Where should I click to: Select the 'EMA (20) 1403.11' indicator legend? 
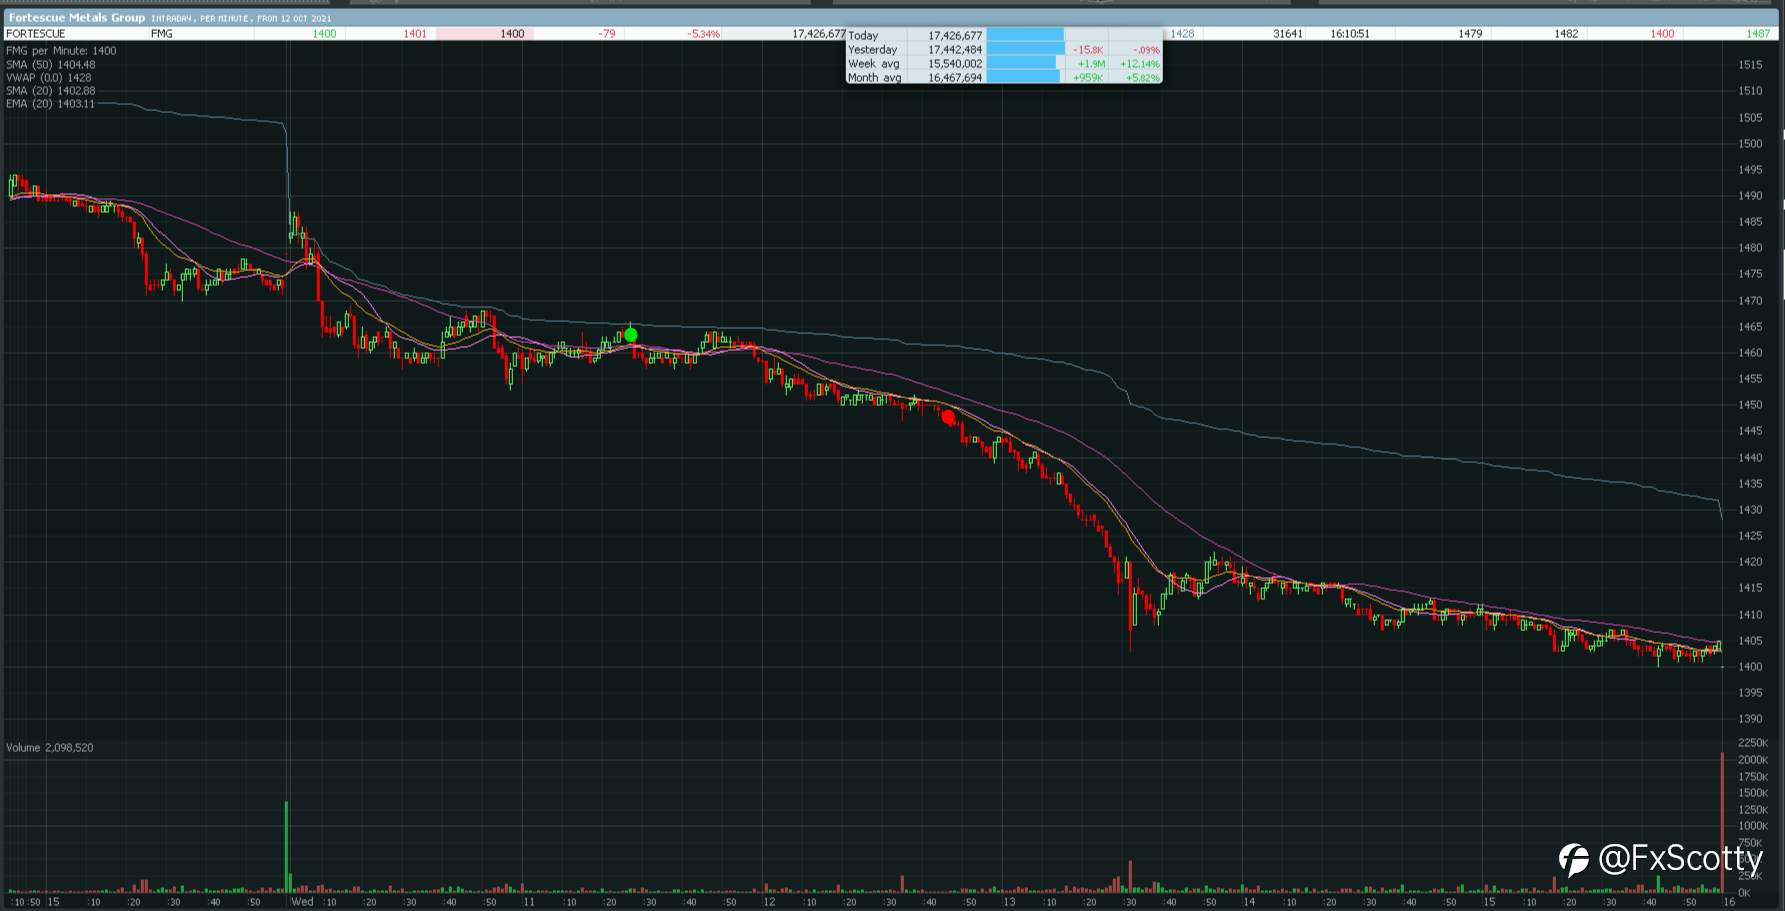50,104
